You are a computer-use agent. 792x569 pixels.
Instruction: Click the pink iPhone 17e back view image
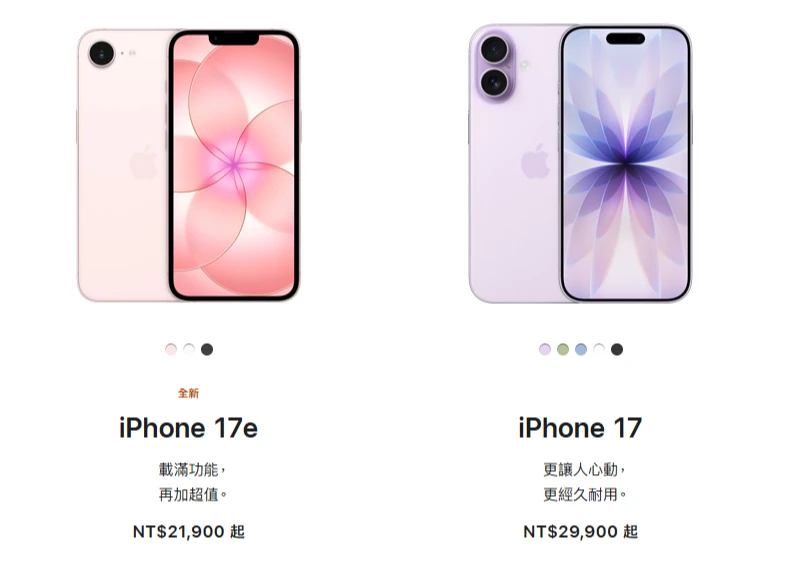pos(123,165)
